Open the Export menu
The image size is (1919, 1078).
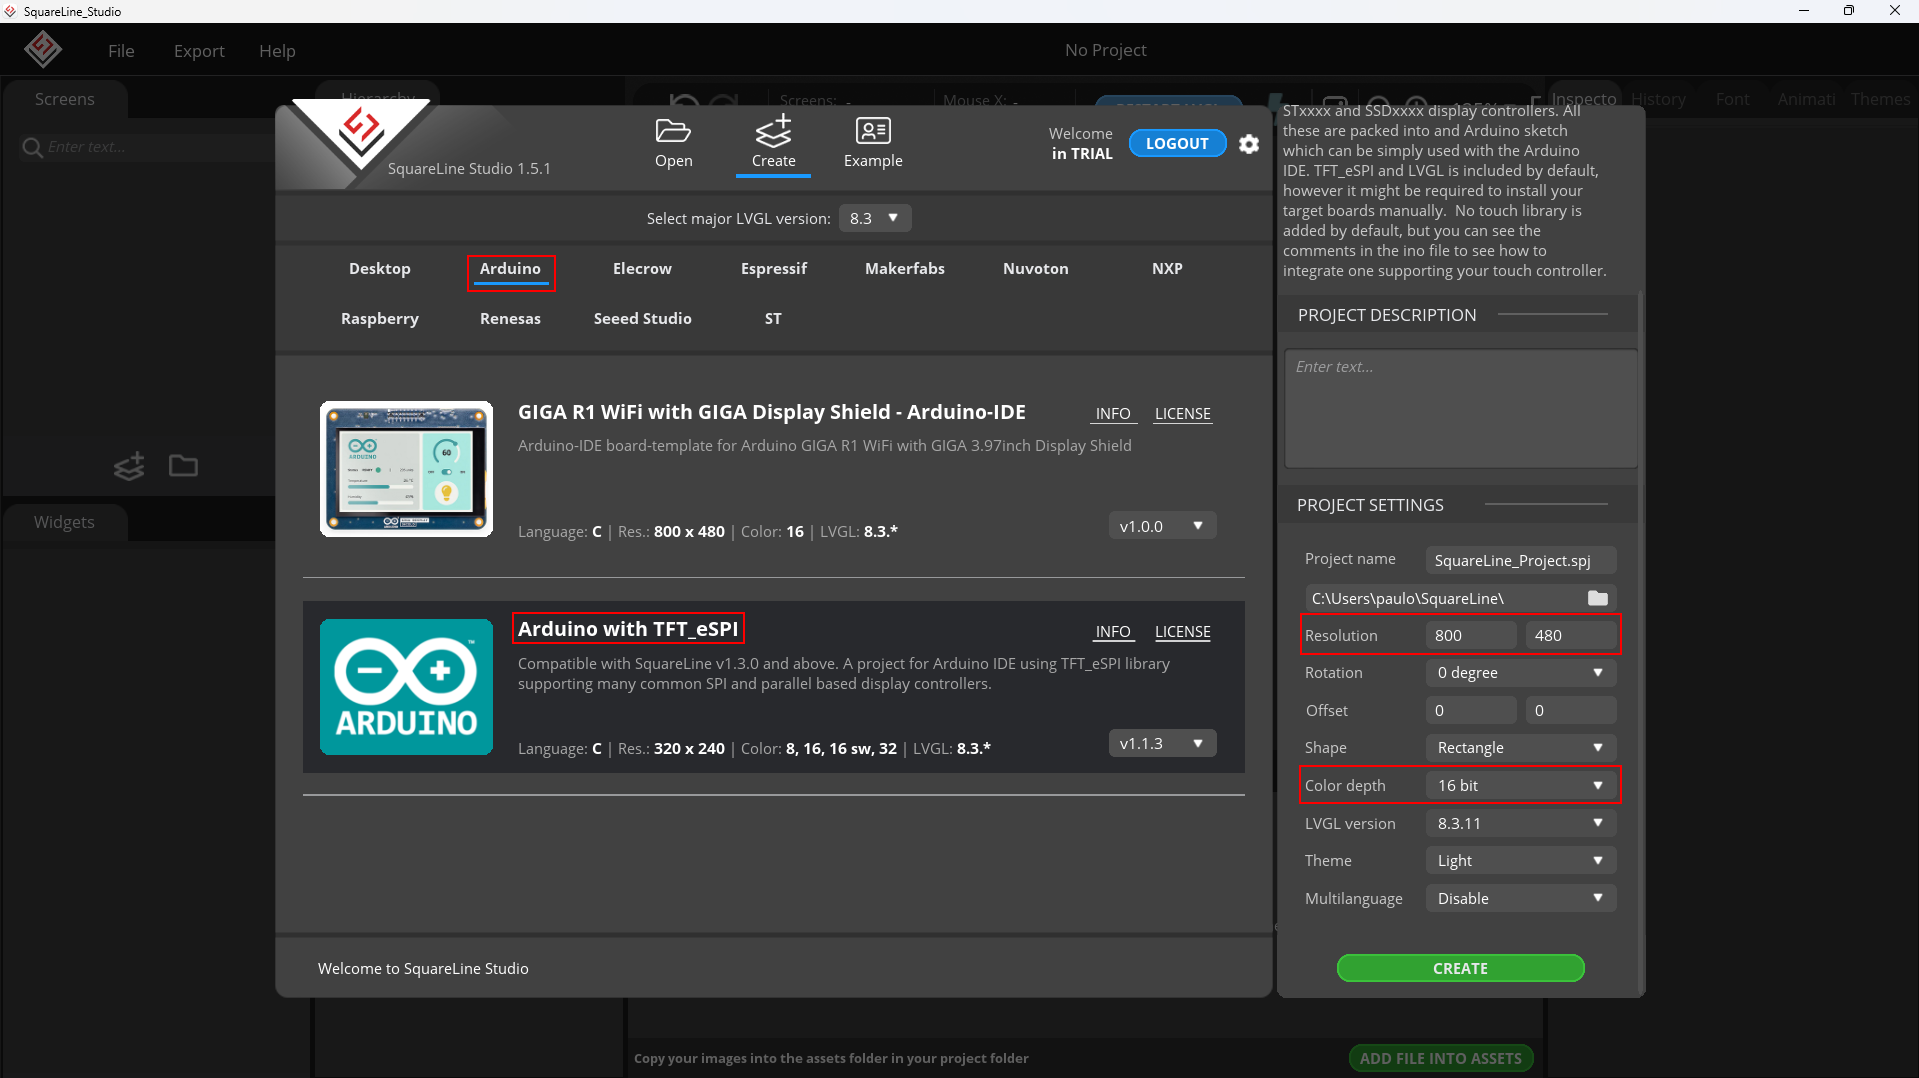pyautogui.click(x=199, y=51)
